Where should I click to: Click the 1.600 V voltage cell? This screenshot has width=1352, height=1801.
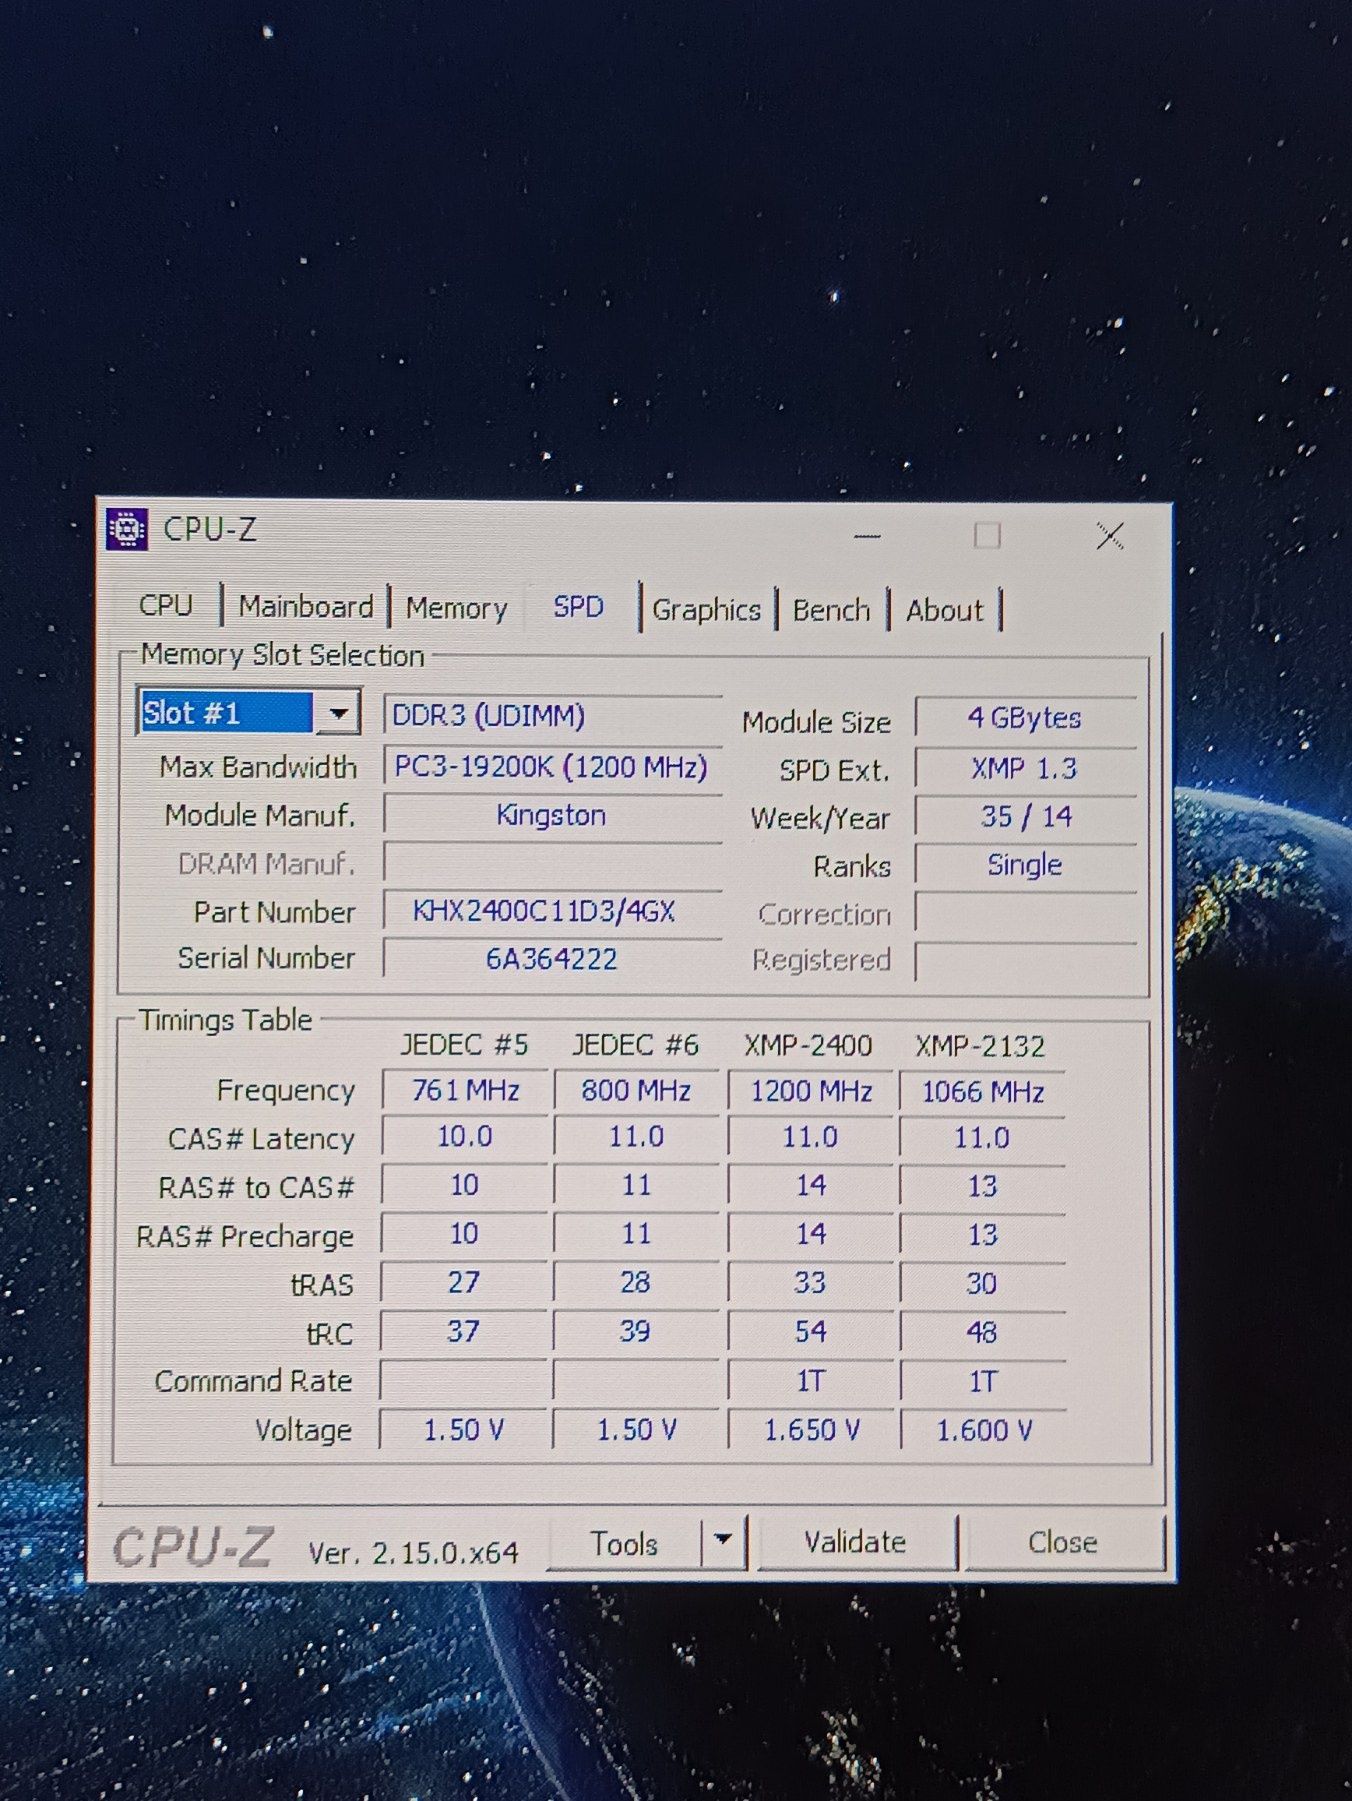(x=983, y=1430)
